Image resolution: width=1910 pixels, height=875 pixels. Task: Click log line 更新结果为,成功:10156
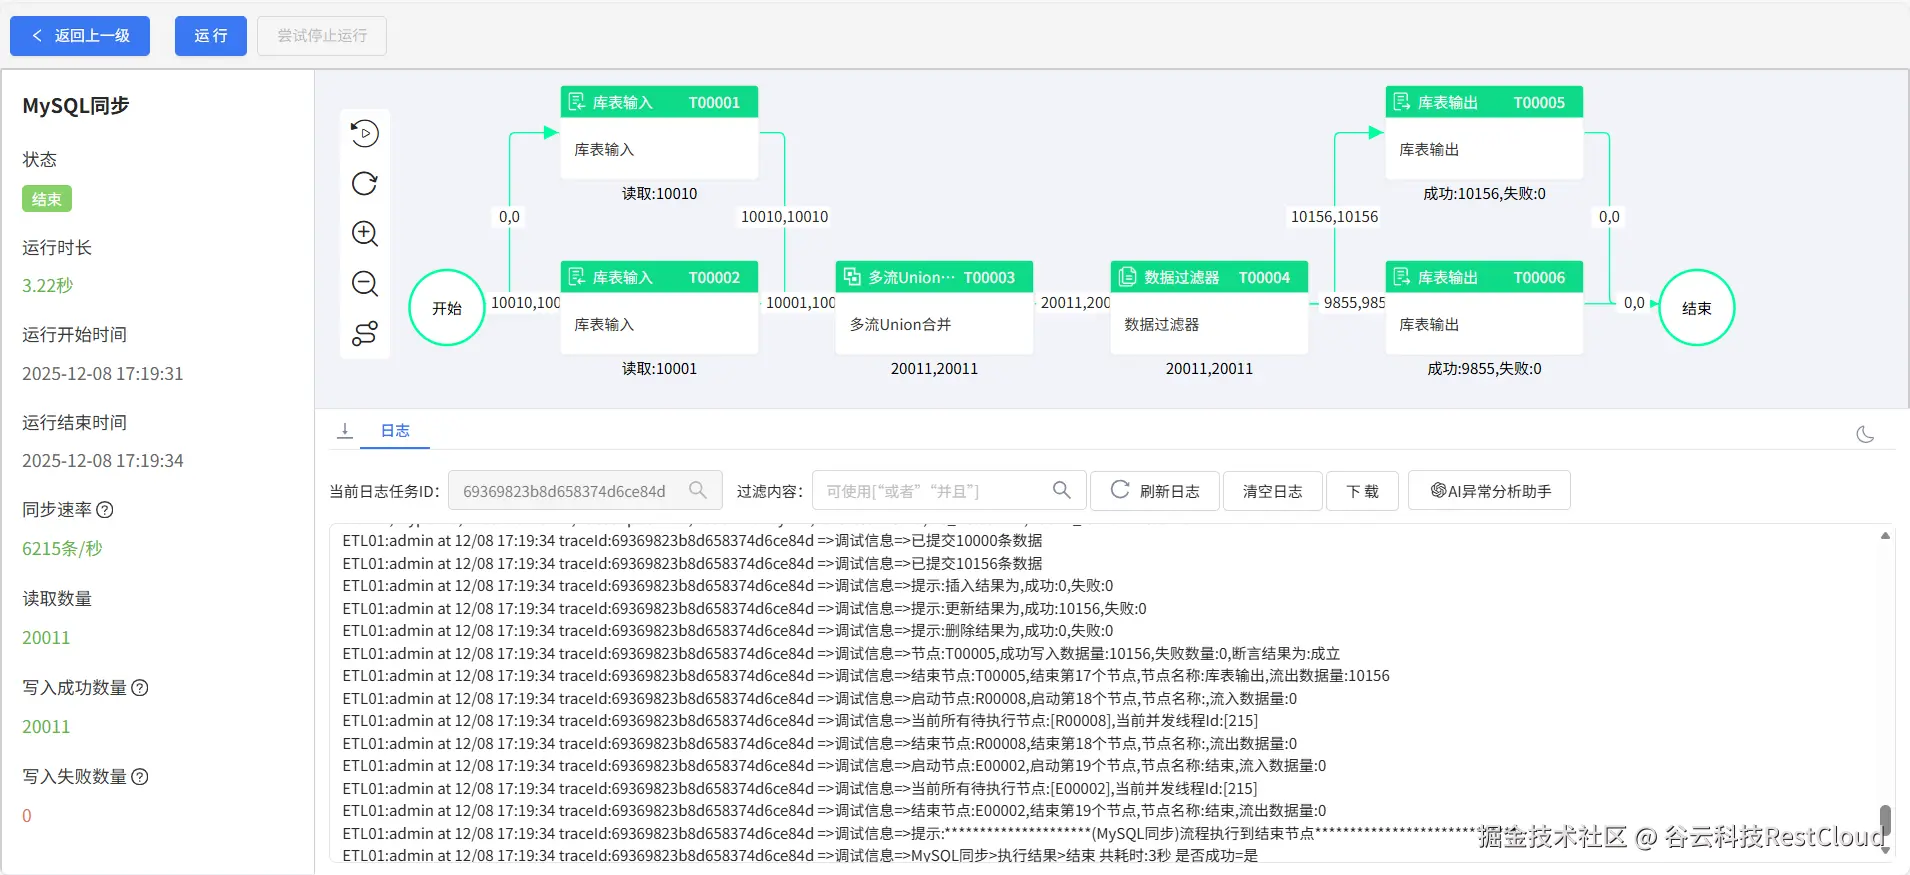[744, 608]
